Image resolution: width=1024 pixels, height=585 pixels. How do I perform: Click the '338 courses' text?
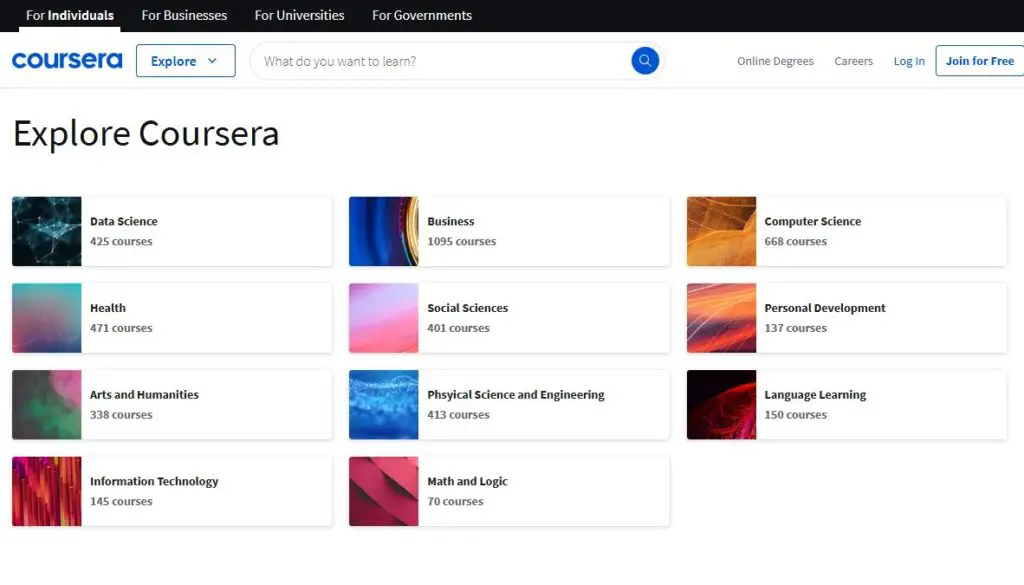point(121,415)
